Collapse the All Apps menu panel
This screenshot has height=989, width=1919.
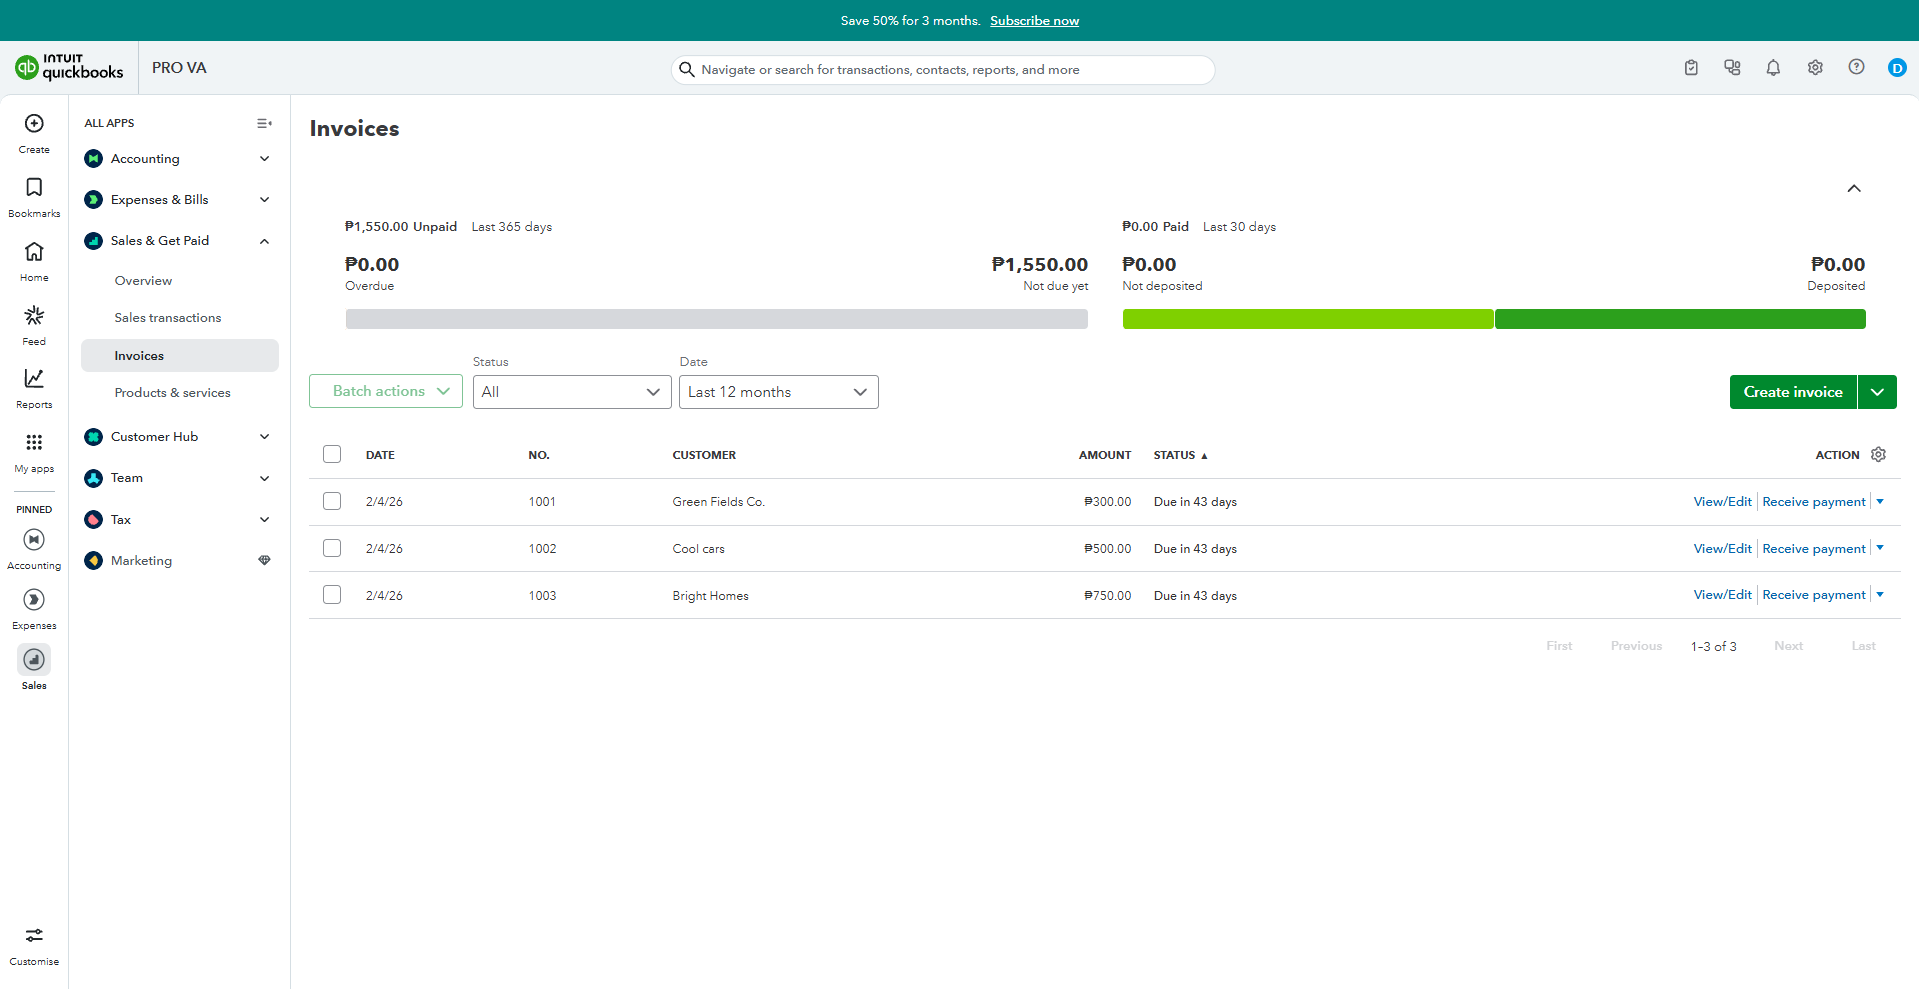click(x=264, y=123)
